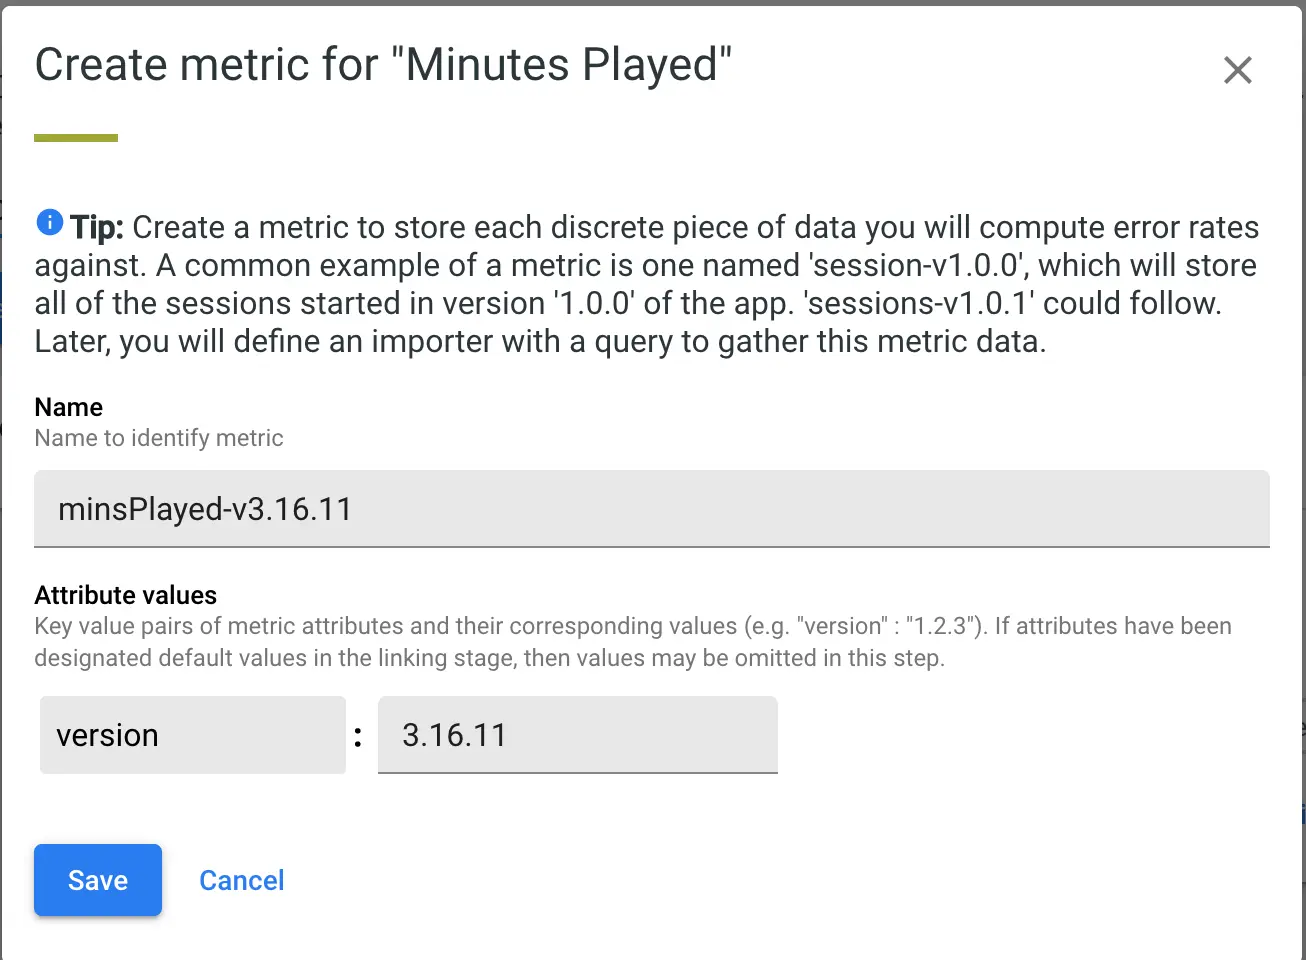Click the blue info icon beside Tip
The image size is (1306, 960).
(49, 223)
